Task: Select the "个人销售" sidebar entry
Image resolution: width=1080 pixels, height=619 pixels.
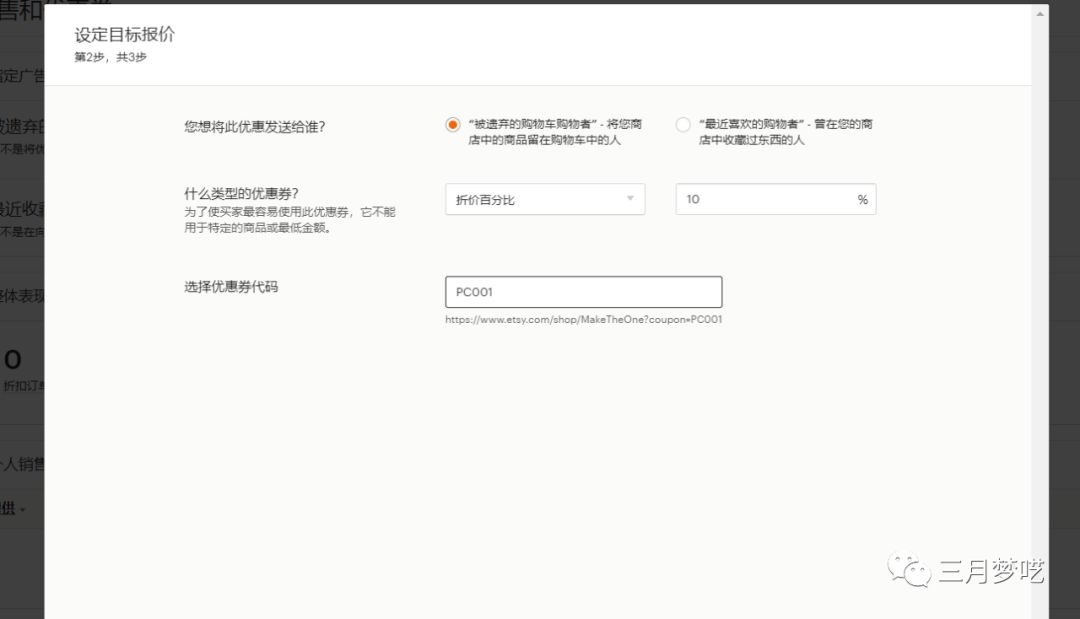Action: click(x=18, y=464)
